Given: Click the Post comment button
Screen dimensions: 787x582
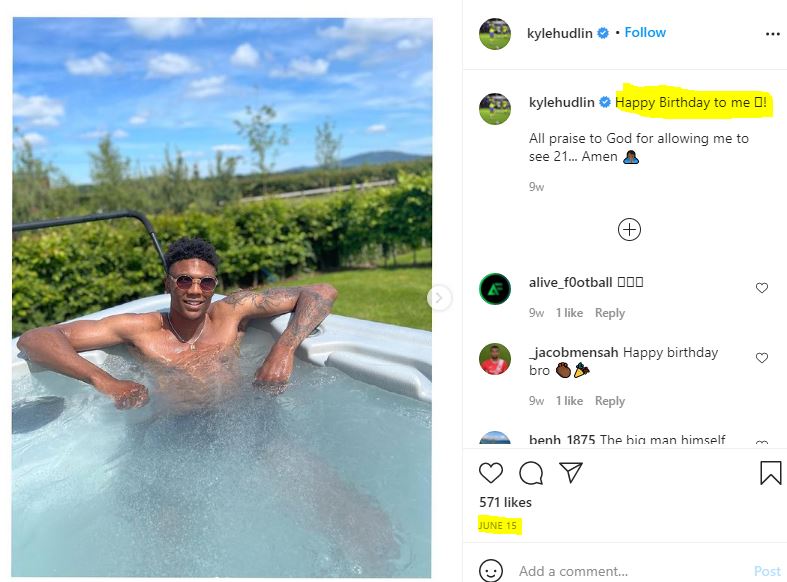Looking at the screenshot, I should (767, 571).
